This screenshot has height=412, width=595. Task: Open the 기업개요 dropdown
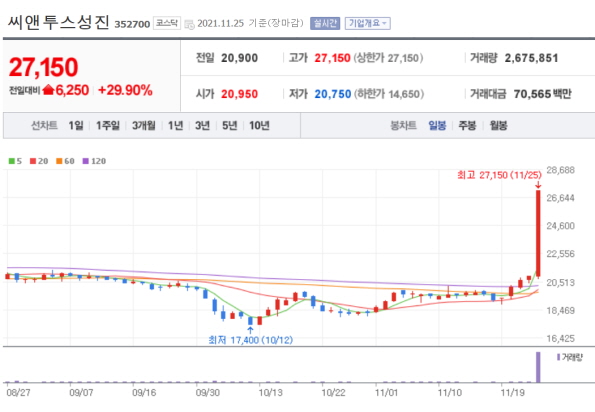pyautogui.click(x=367, y=24)
